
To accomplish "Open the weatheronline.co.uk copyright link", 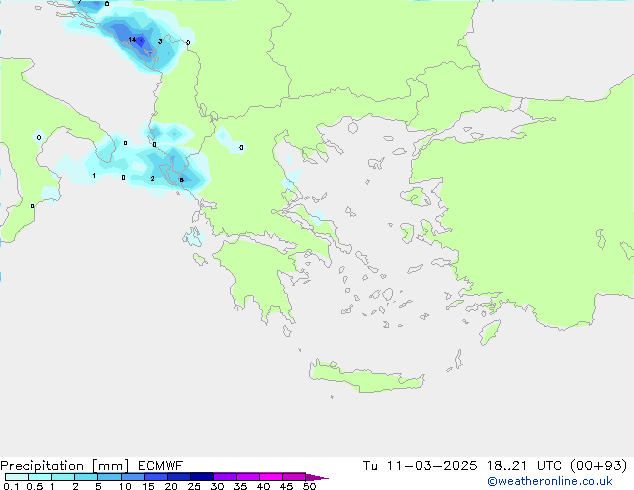I will 550,481.
